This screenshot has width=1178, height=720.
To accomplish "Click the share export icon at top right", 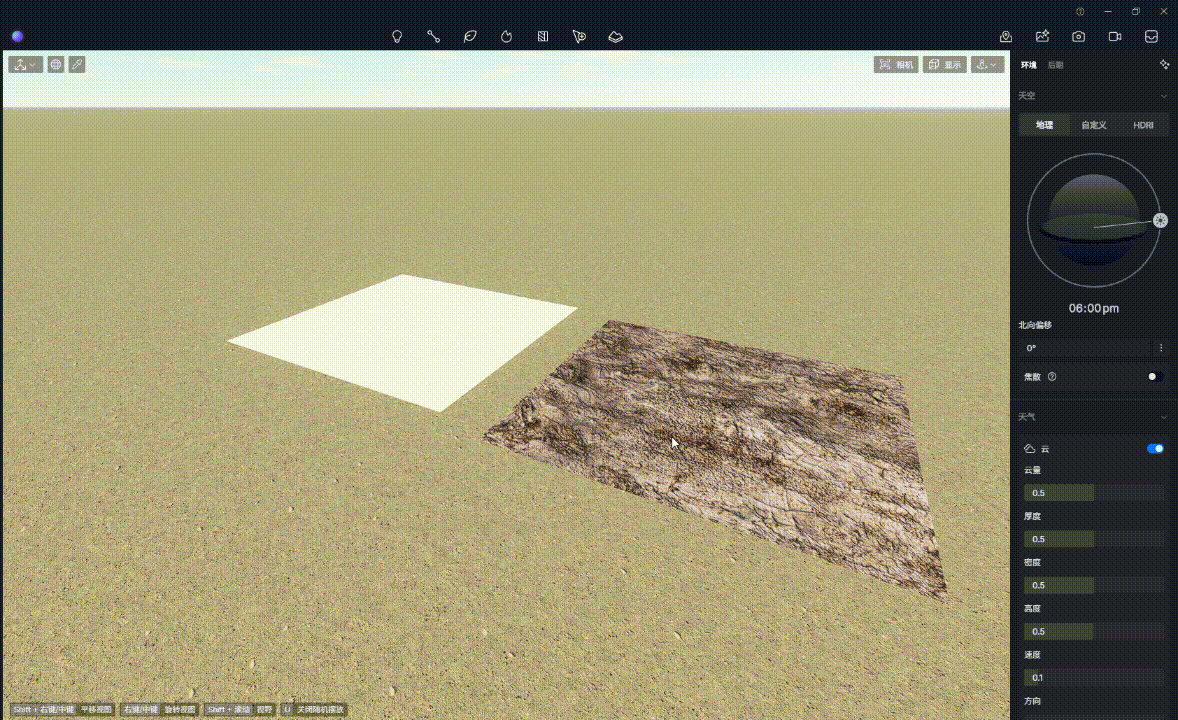I will pos(1042,36).
